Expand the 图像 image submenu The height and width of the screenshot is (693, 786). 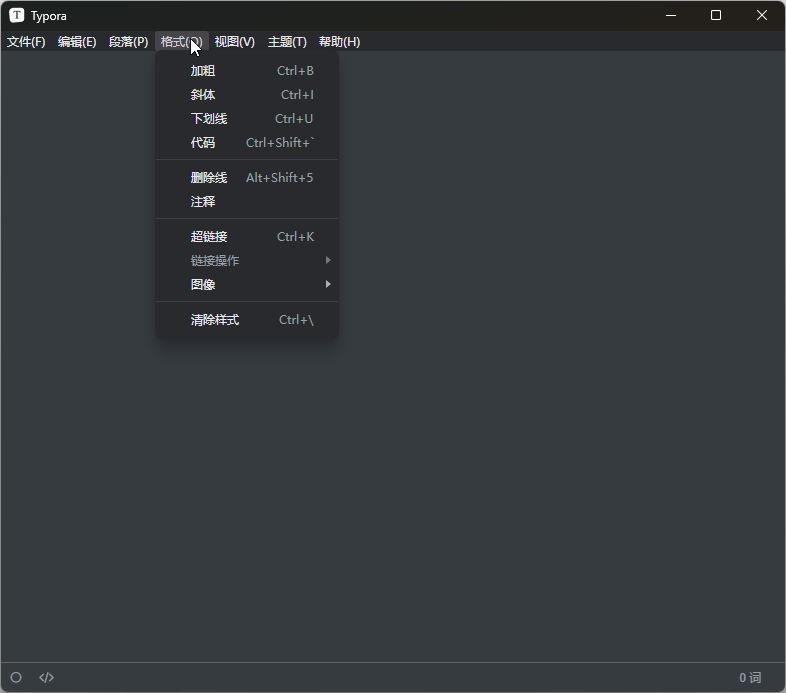(247, 285)
